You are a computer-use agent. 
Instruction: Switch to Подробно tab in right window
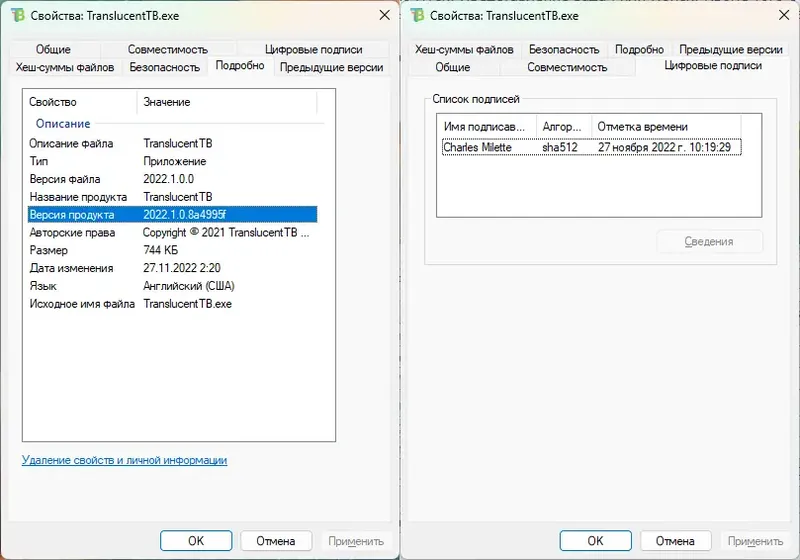[x=639, y=50]
